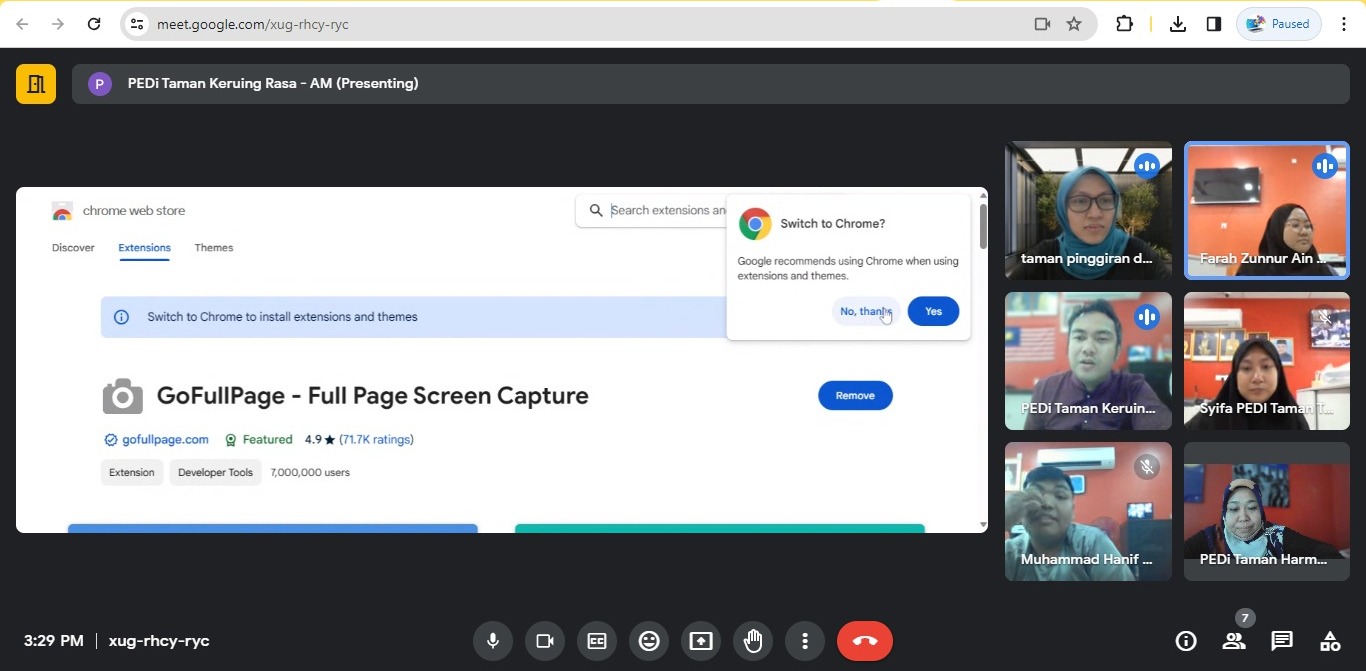The width and height of the screenshot is (1366, 671).
Task: Toggle the camera on or off
Action: pos(545,641)
